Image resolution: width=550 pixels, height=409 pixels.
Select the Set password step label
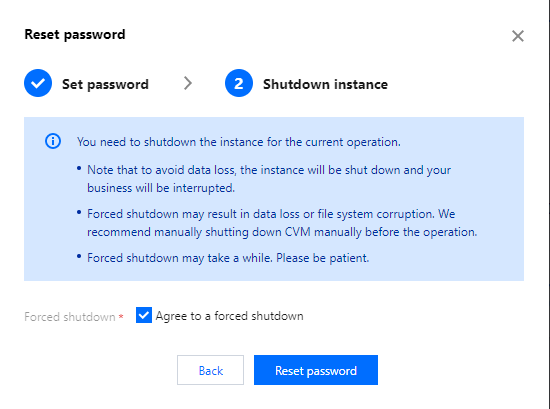tap(105, 84)
